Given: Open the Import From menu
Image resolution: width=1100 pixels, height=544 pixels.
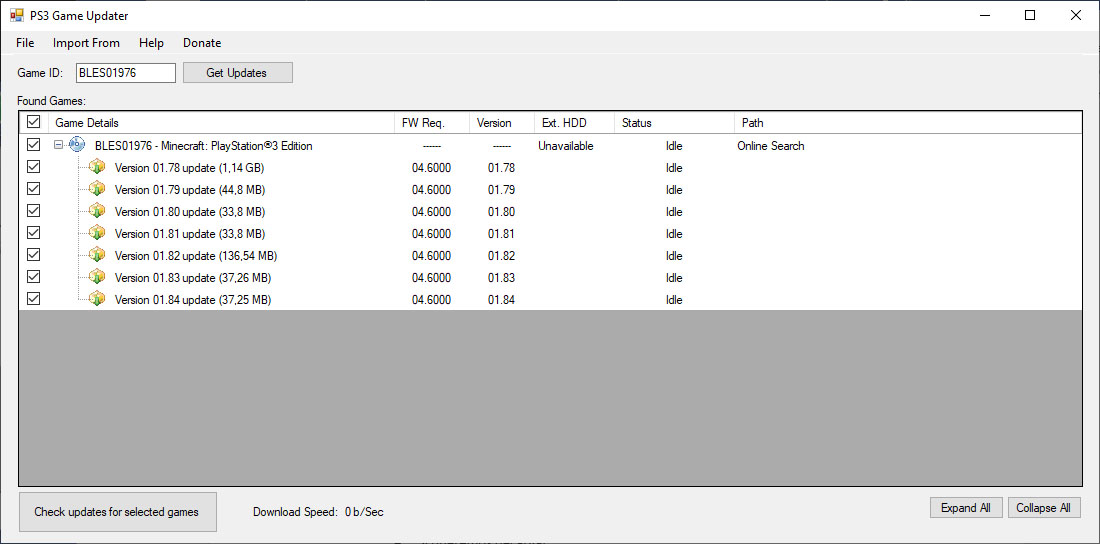Looking at the screenshot, I should pos(86,43).
